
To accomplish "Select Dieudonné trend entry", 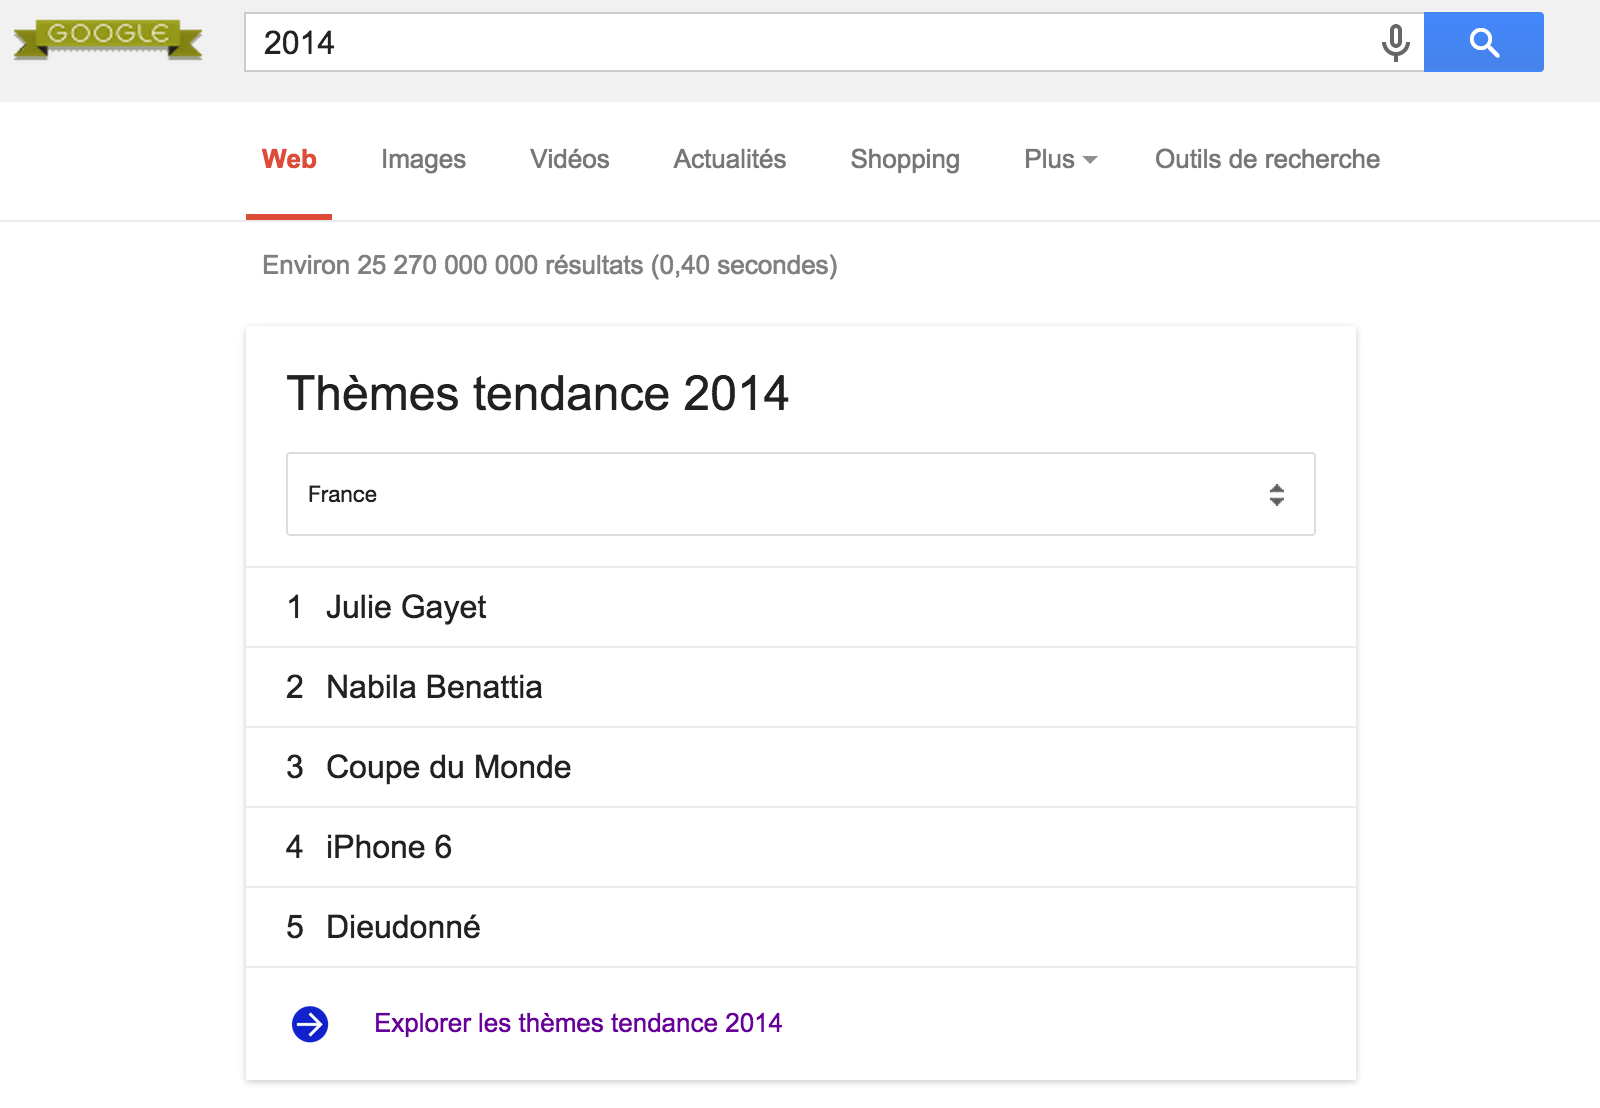I will pos(800,927).
